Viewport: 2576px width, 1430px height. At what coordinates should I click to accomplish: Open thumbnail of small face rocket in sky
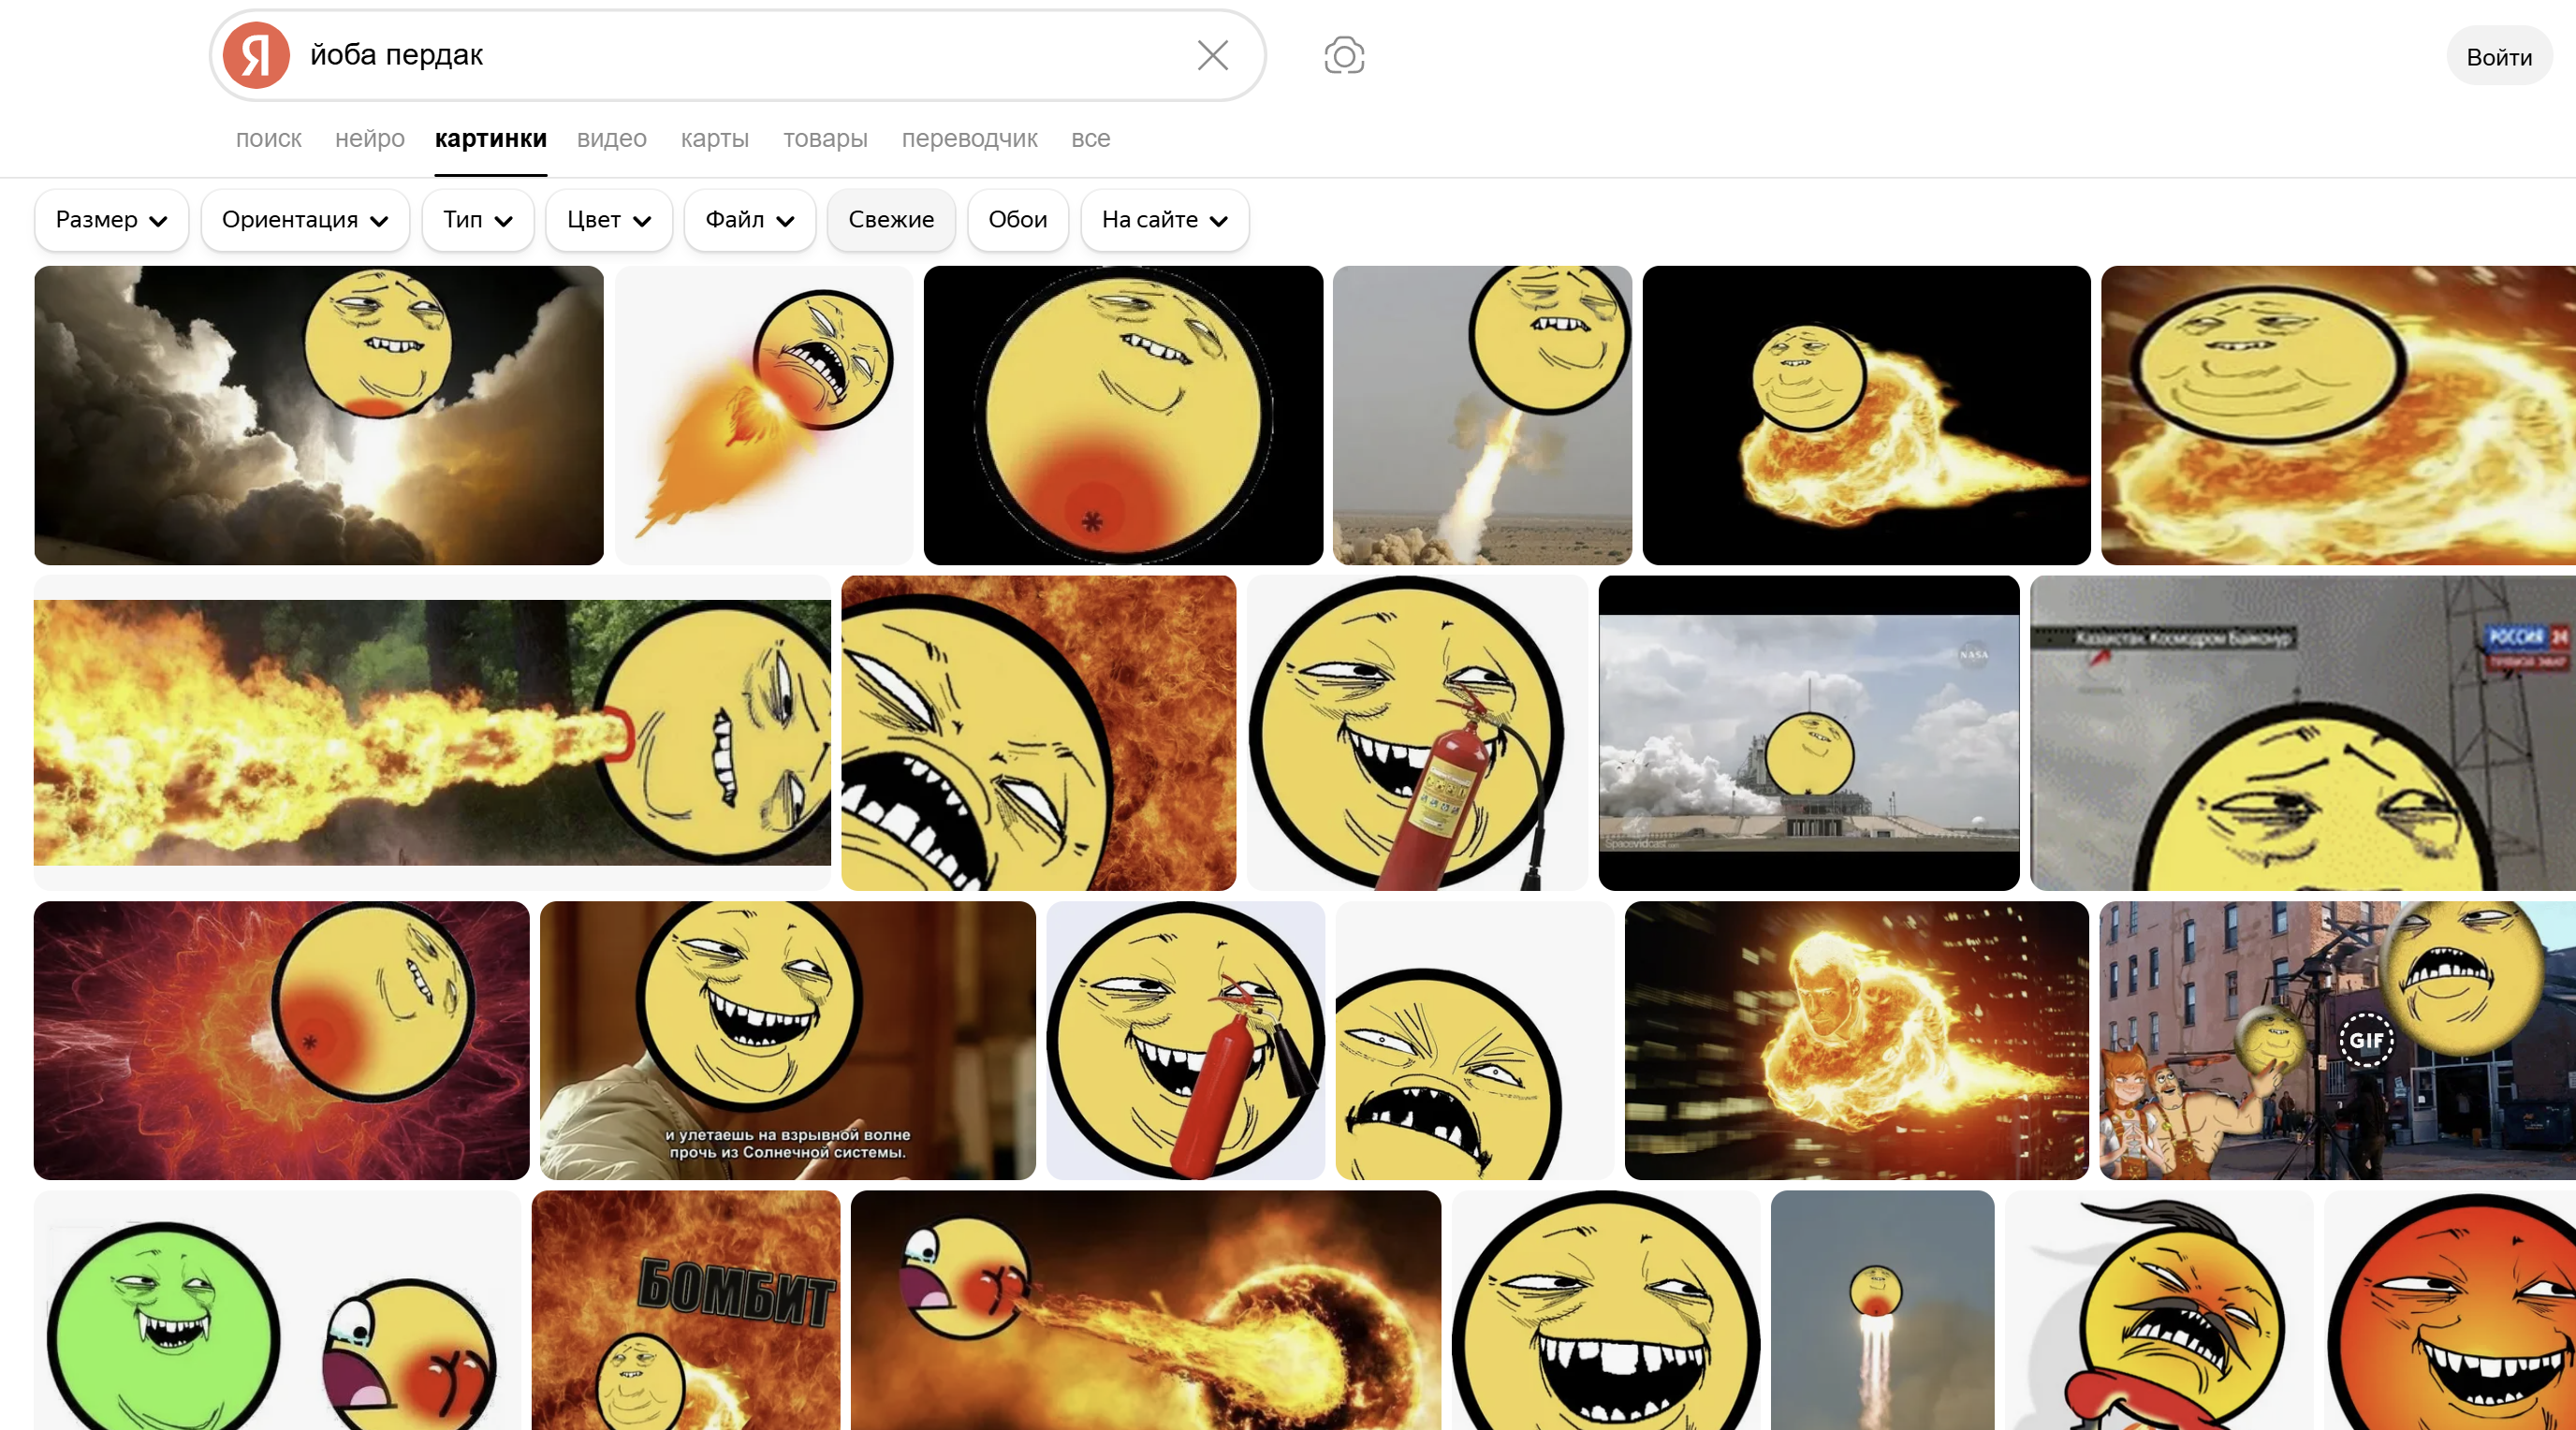[1882, 1310]
